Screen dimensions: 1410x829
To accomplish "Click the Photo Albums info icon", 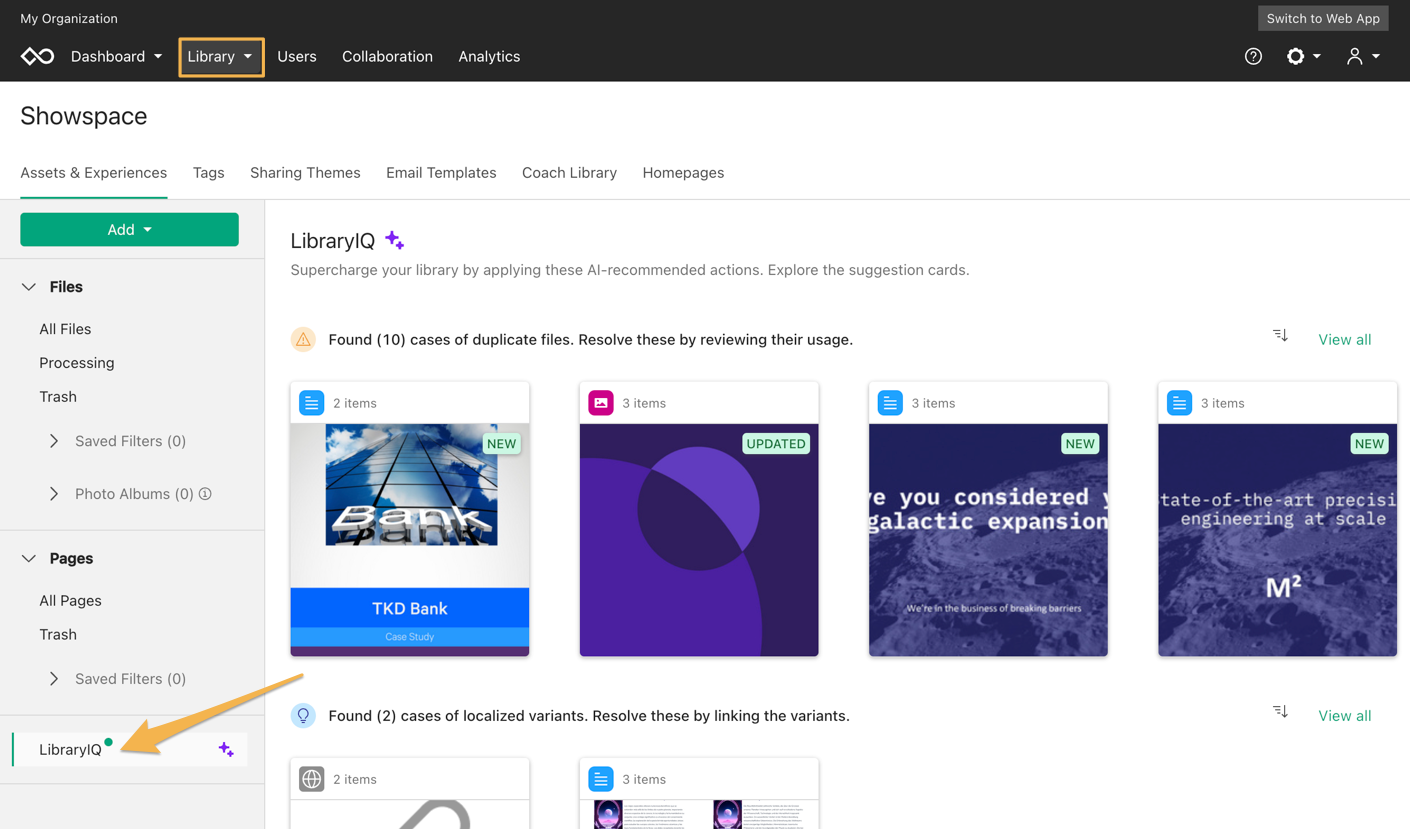I will coord(205,494).
